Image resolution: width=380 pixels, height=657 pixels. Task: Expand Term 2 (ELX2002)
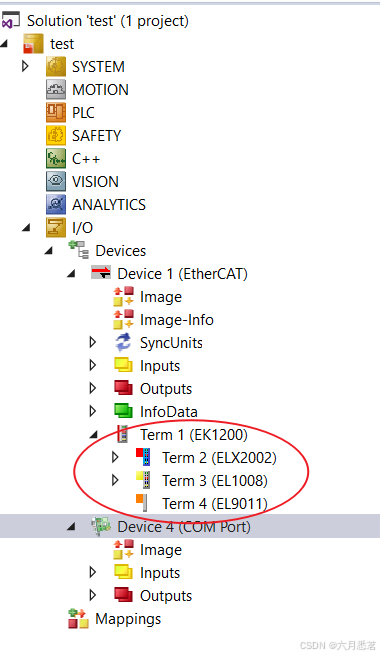116,457
